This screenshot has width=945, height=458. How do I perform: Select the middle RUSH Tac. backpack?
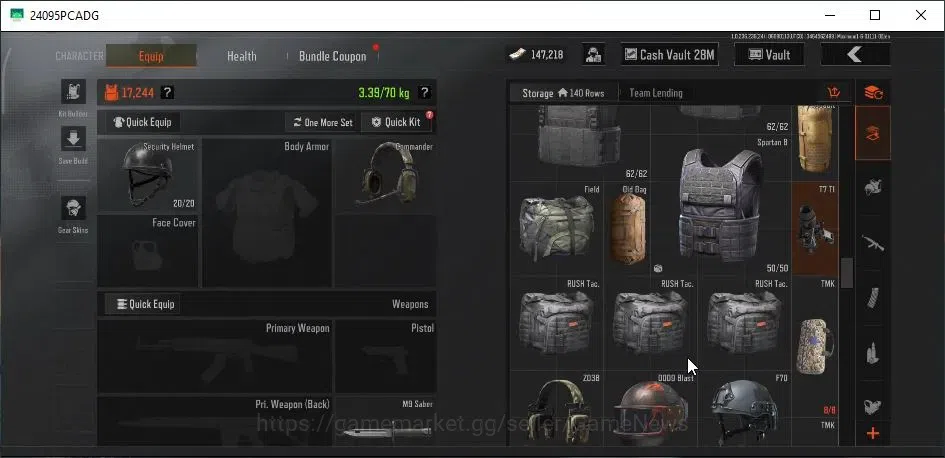coord(651,323)
